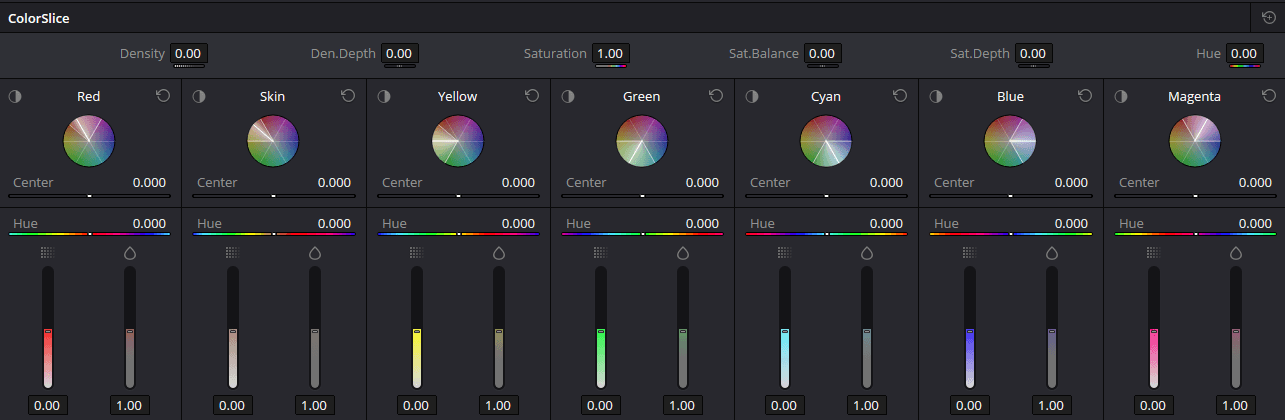Click the Green saturation droplet icon
Viewport: 1285px width, 420px height.
pos(683,253)
